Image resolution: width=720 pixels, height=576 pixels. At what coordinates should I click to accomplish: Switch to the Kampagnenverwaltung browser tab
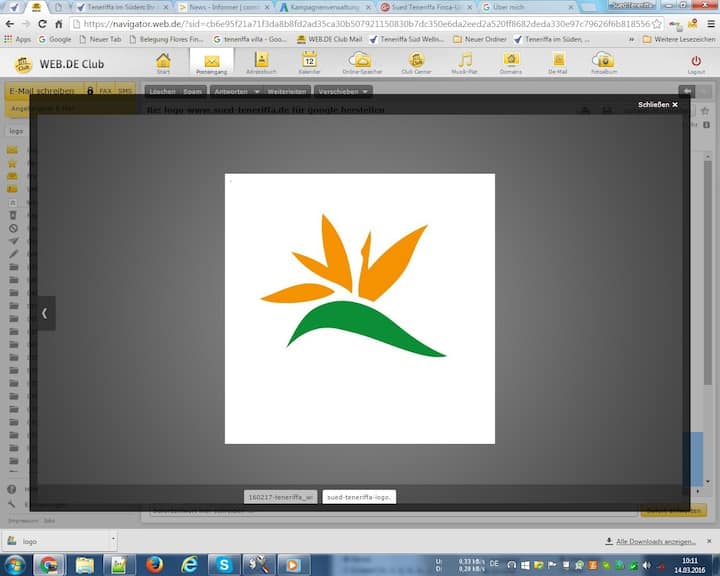point(325,7)
